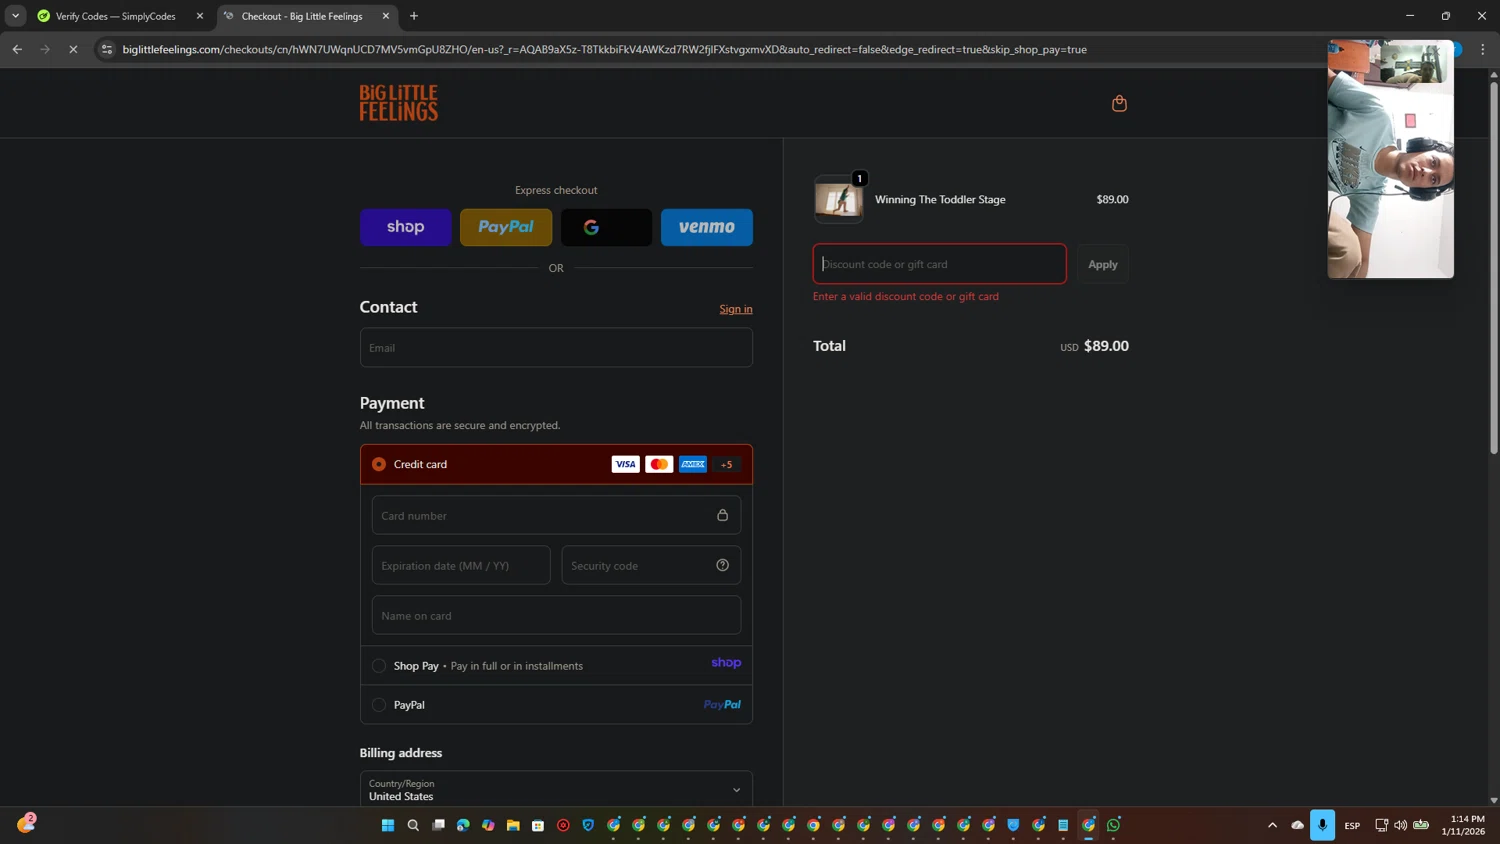Viewport: 1500px width, 844px height.
Task: Open Windows taskbar Search
Action: (x=413, y=825)
